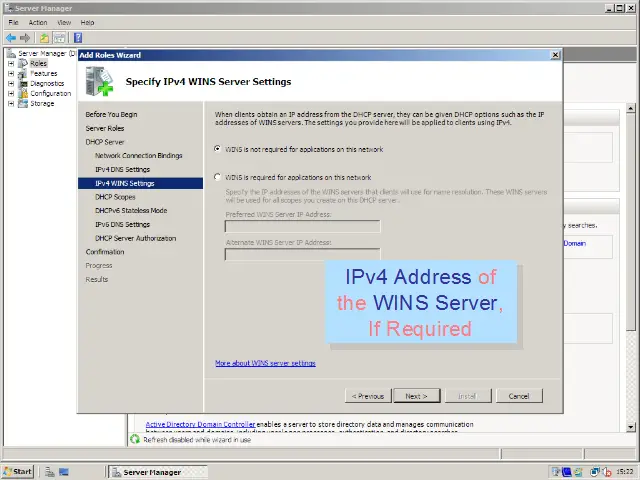Click the Show Desktop quick launch icon

coord(64,472)
